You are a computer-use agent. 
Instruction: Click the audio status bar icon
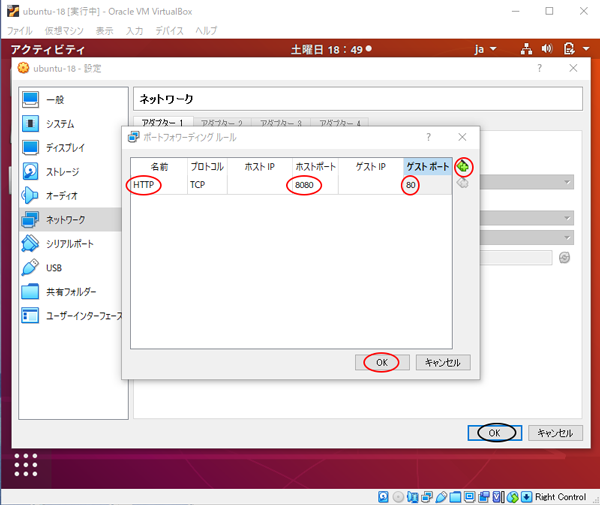point(412,497)
